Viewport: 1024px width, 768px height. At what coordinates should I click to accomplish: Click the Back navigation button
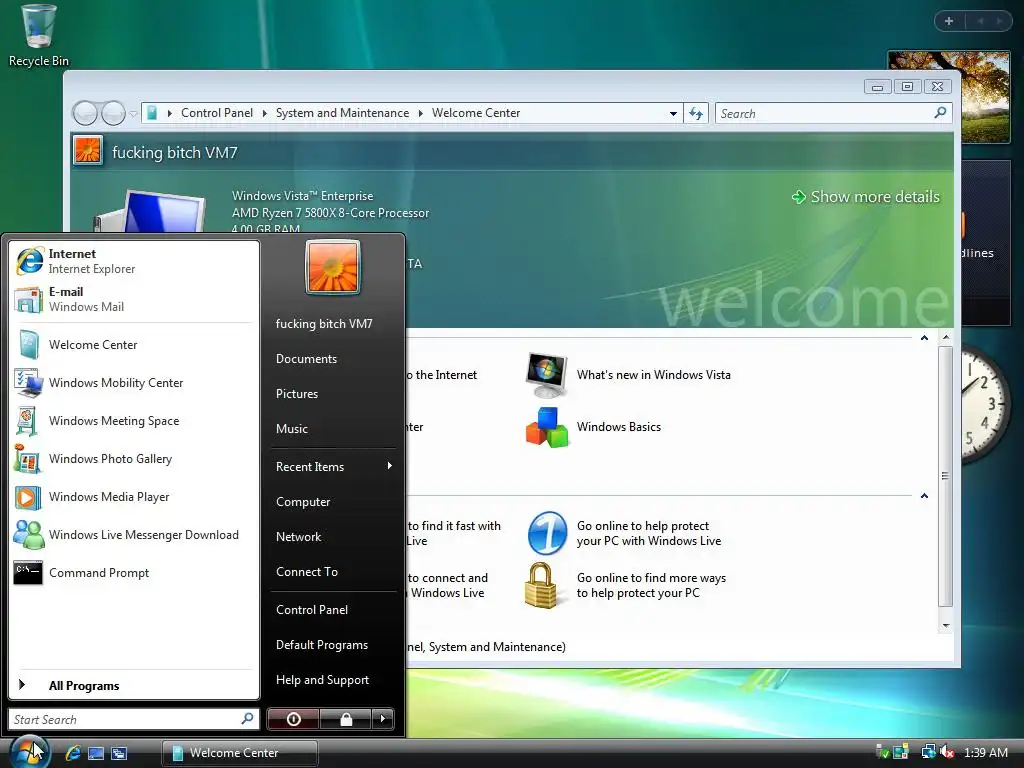[x=86, y=114]
